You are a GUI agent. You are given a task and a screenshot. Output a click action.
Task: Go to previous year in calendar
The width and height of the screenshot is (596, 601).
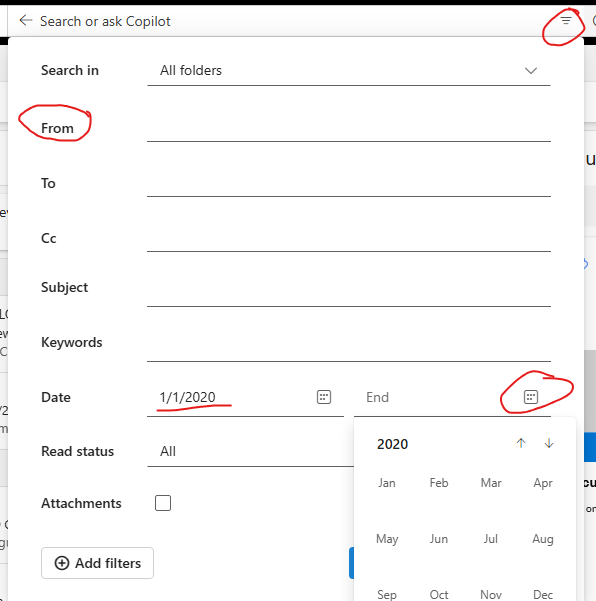(520, 443)
